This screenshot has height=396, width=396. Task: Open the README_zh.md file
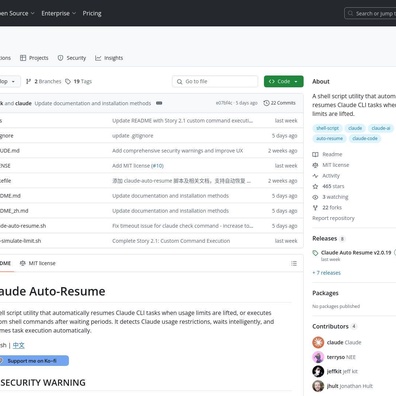(14, 211)
